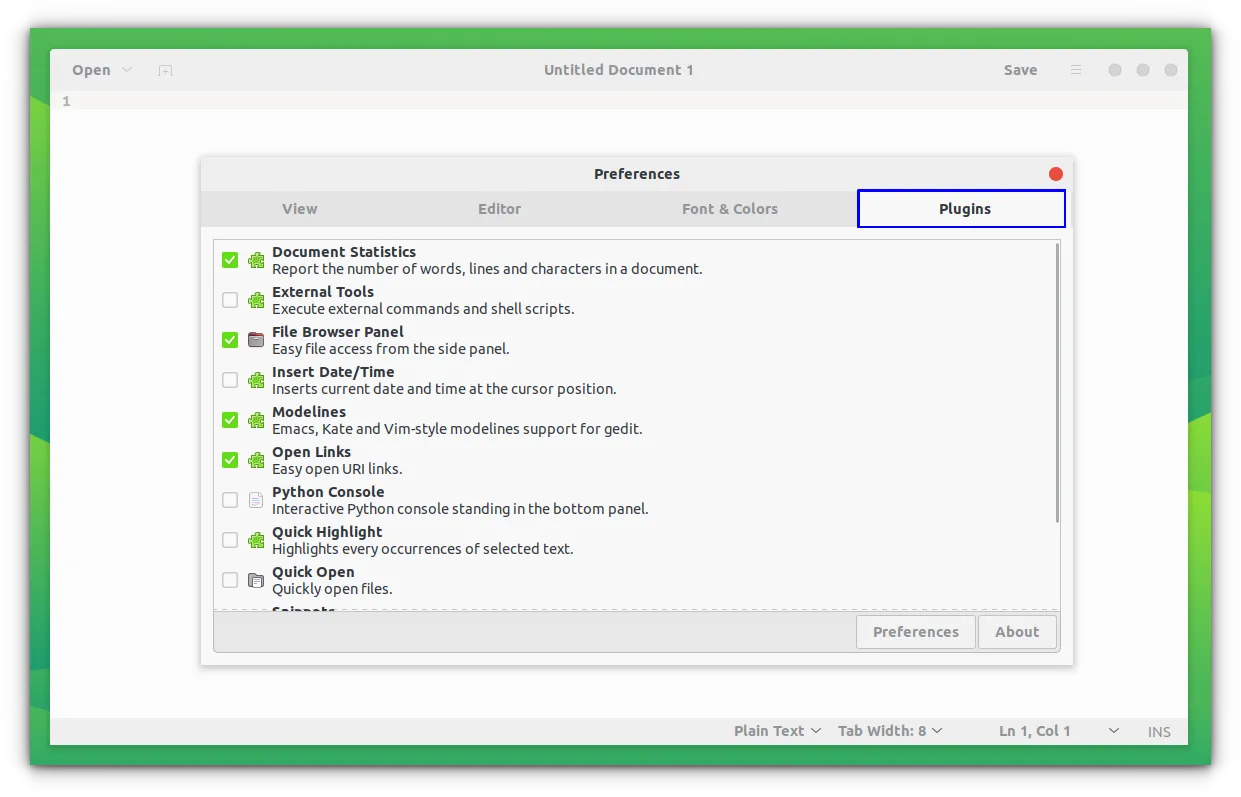Enable the Insert Date/Time plugin checkbox
The width and height of the screenshot is (1241, 797).
pyautogui.click(x=230, y=380)
